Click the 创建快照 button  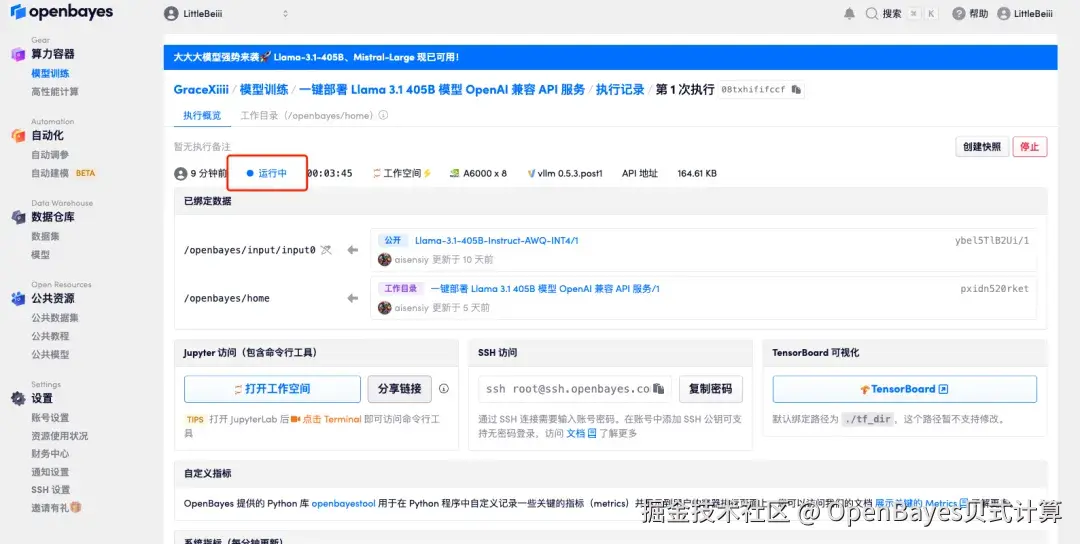(982, 147)
